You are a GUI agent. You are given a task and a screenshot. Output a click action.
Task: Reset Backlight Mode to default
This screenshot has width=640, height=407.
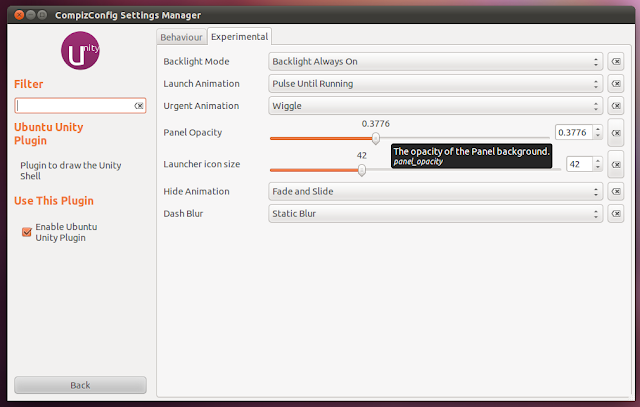click(616, 62)
